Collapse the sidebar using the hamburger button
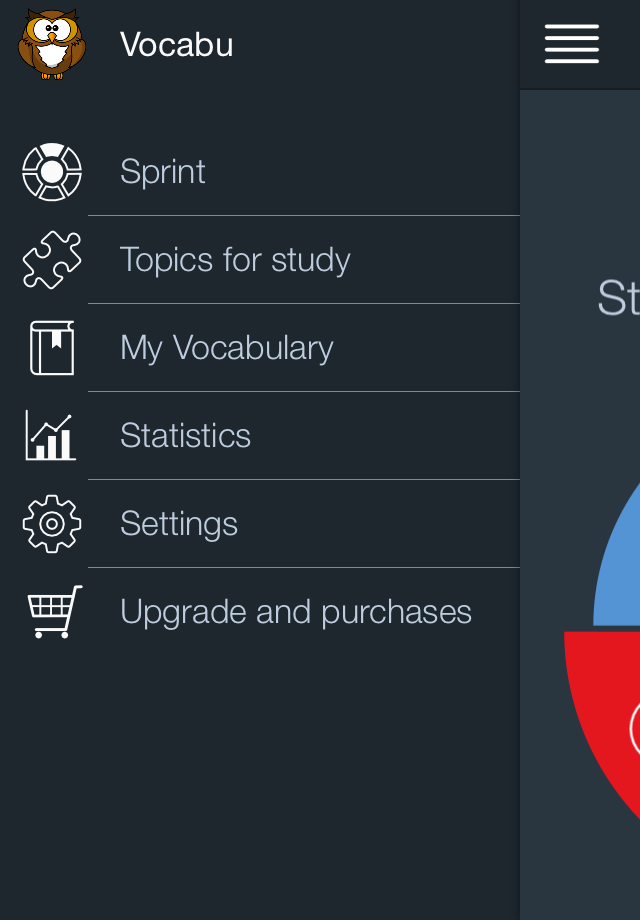The width and height of the screenshot is (640, 920). click(x=571, y=43)
